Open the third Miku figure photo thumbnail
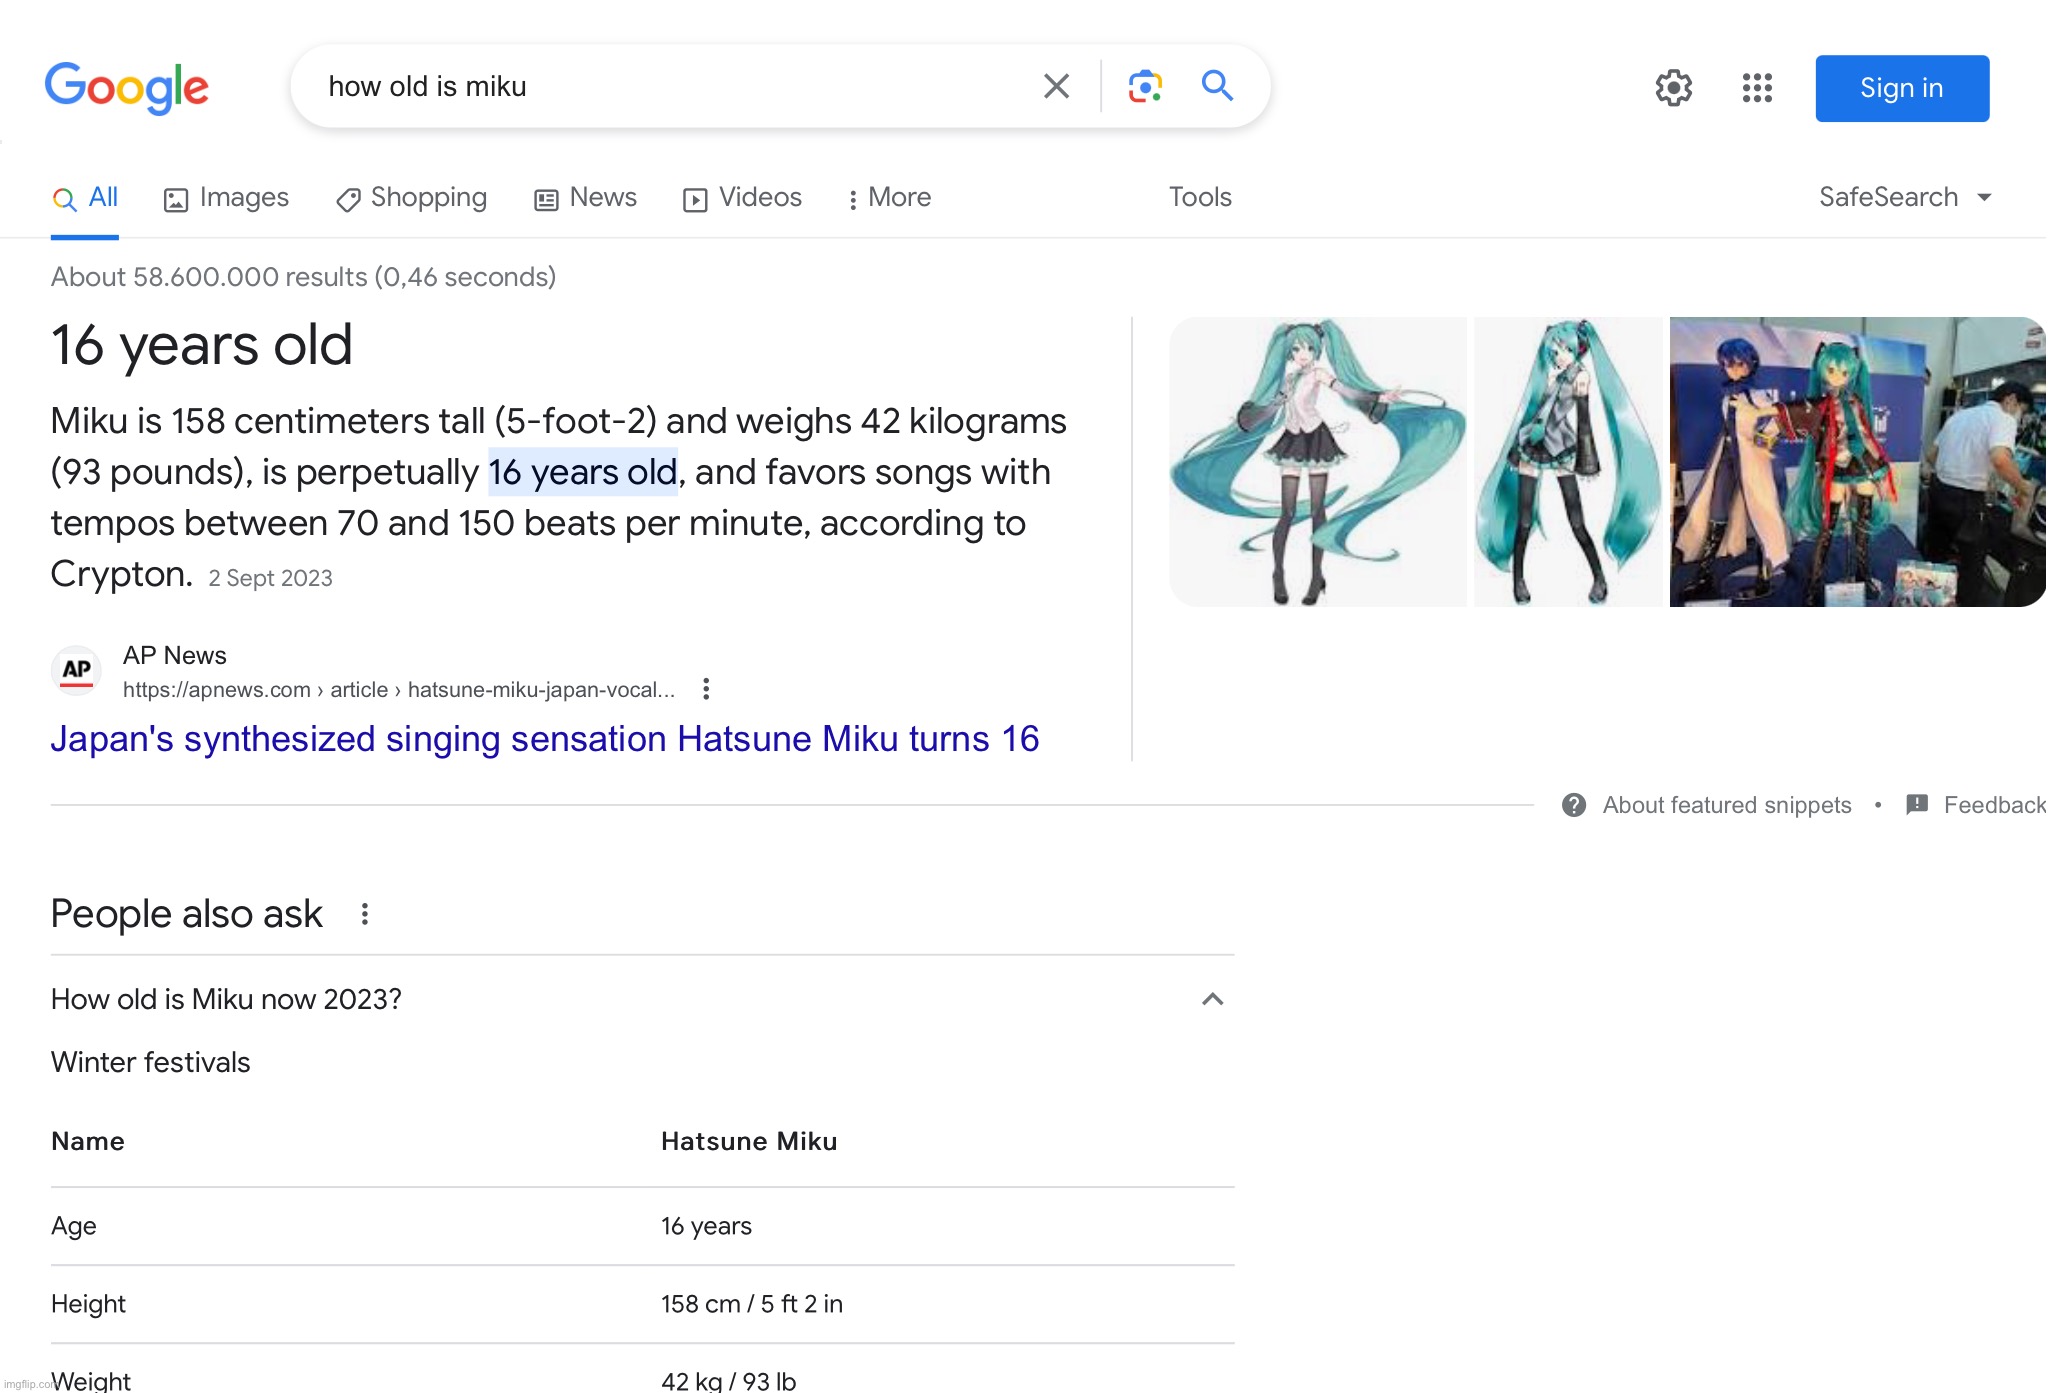Viewport: 2048px width, 1393px height. tap(1858, 462)
